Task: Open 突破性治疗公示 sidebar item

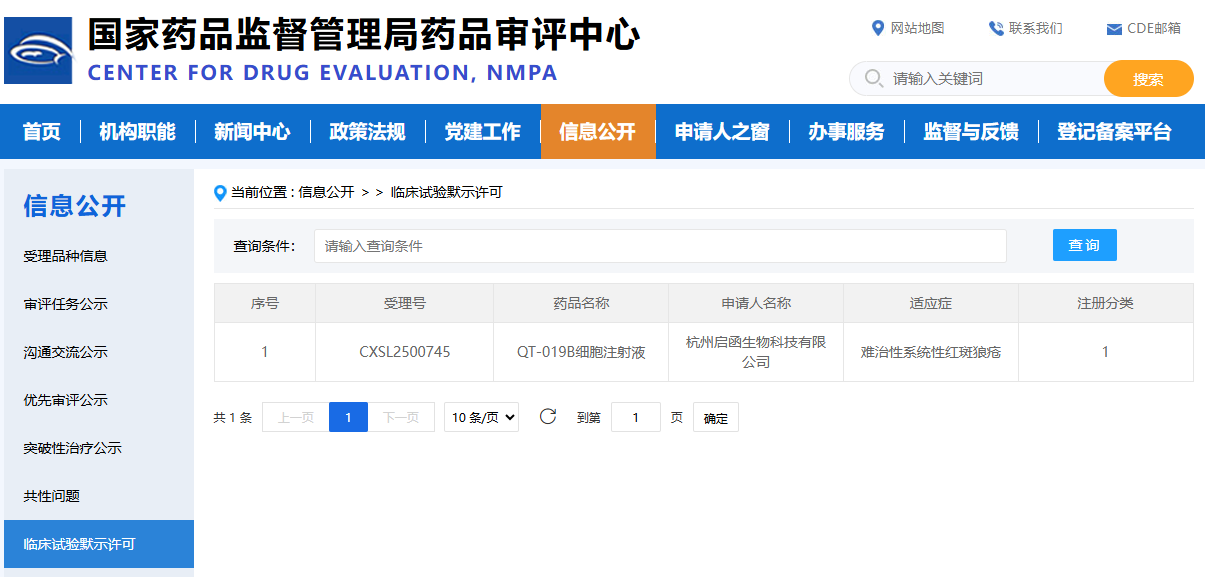Action: (x=73, y=448)
